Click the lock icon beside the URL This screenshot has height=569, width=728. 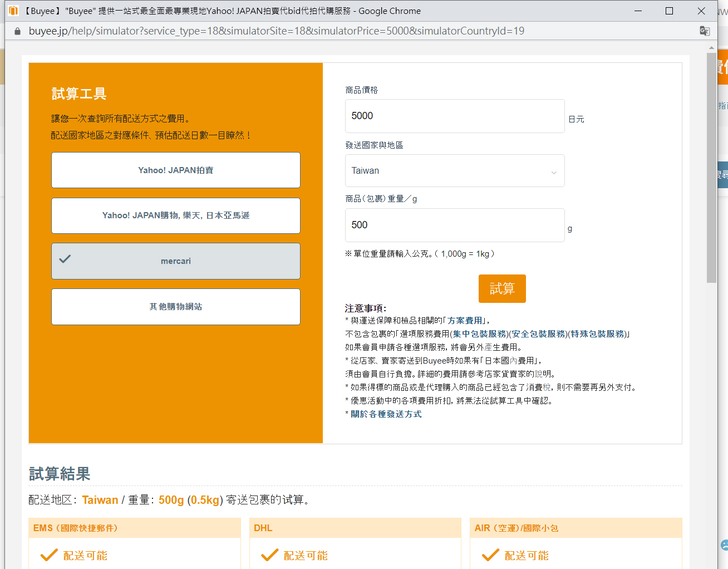coord(14,31)
